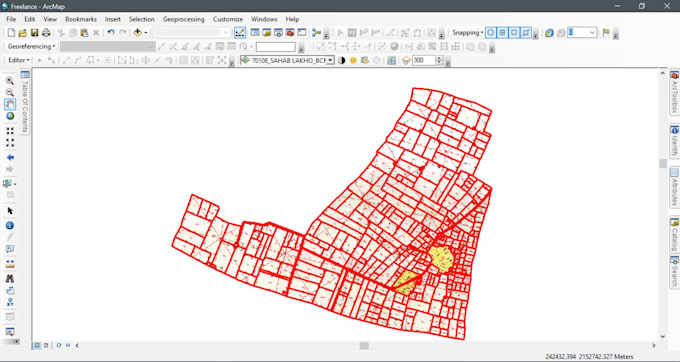Click the Save icon in toolbar
Screen dimensions: 680x362
(x=34, y=33)
